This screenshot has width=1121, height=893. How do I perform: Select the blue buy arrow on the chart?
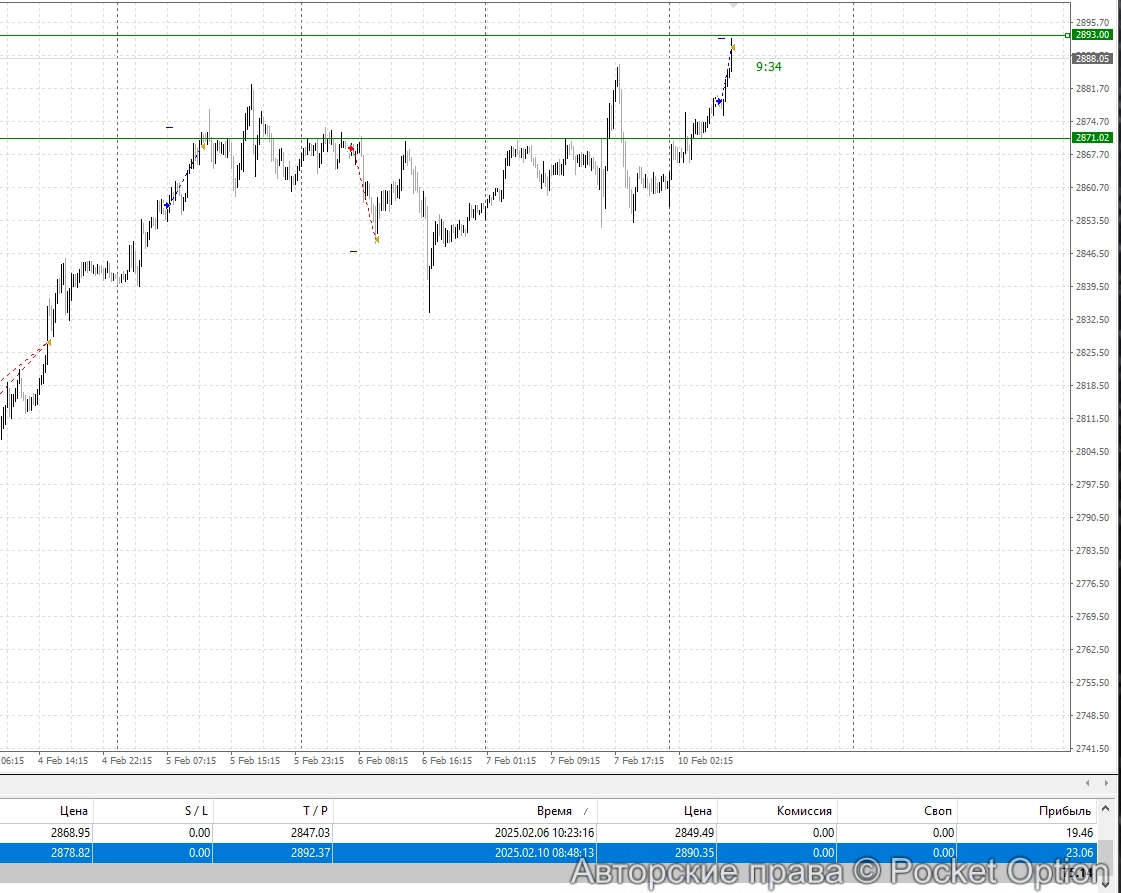(x=719, y=101)
